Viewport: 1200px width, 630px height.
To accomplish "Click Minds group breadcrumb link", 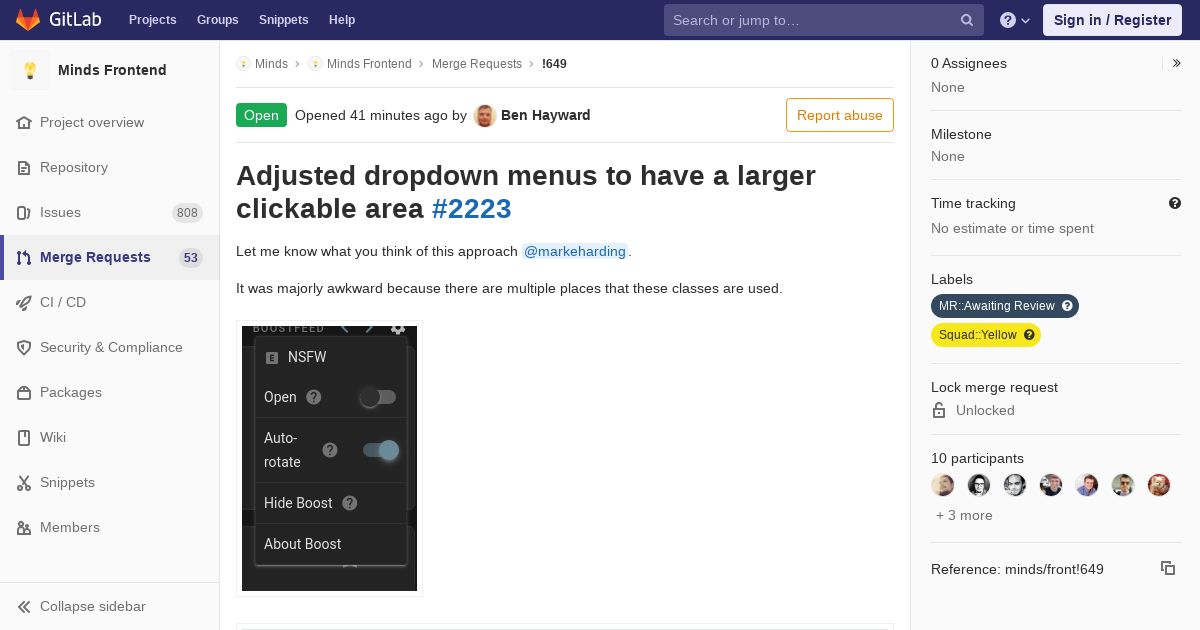I will (x=271, y=64).
